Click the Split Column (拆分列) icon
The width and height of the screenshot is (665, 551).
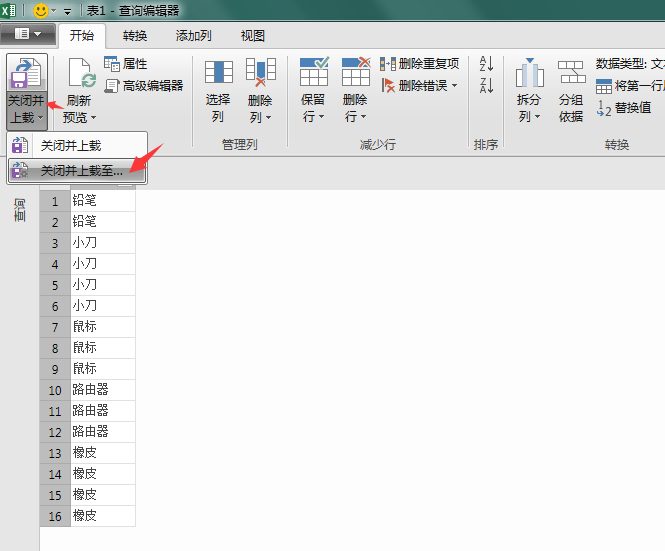530,73
